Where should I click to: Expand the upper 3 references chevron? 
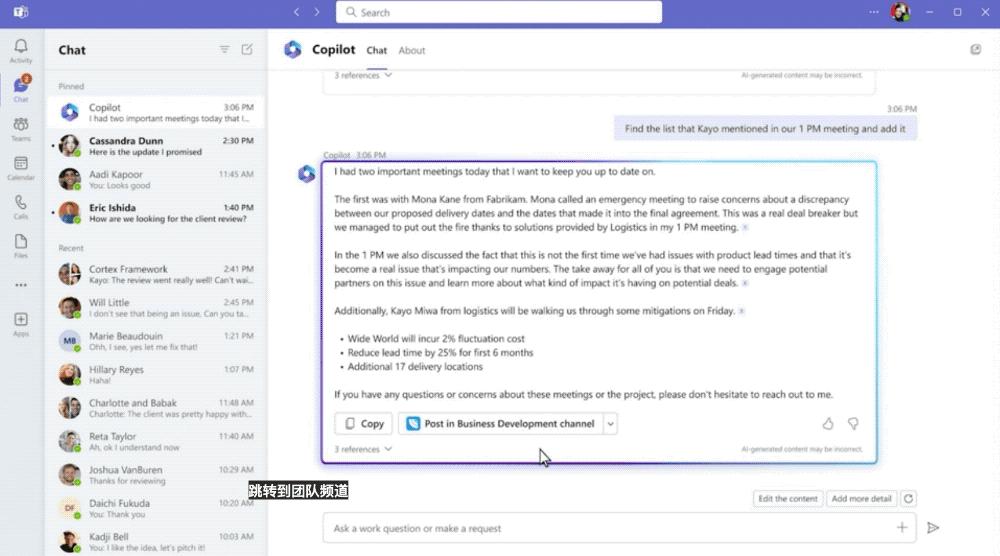point(388,75)
